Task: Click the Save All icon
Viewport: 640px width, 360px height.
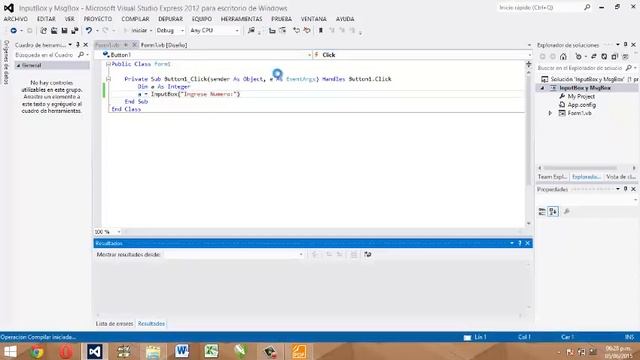Action: (x=75, y=31)
